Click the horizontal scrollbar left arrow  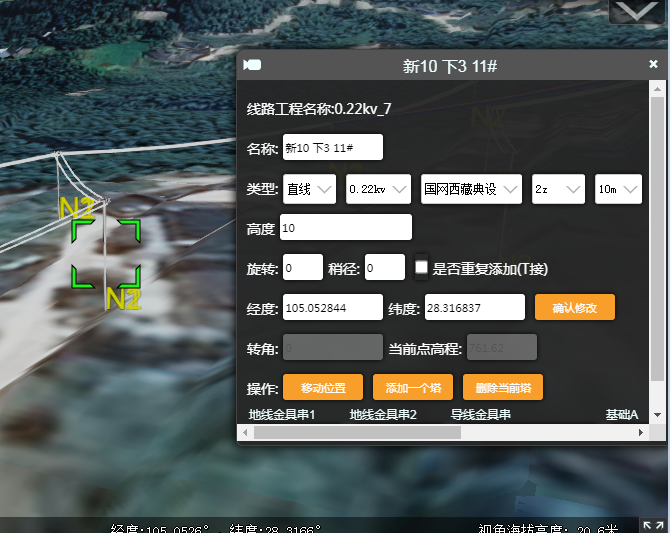[x=245, y=433]
